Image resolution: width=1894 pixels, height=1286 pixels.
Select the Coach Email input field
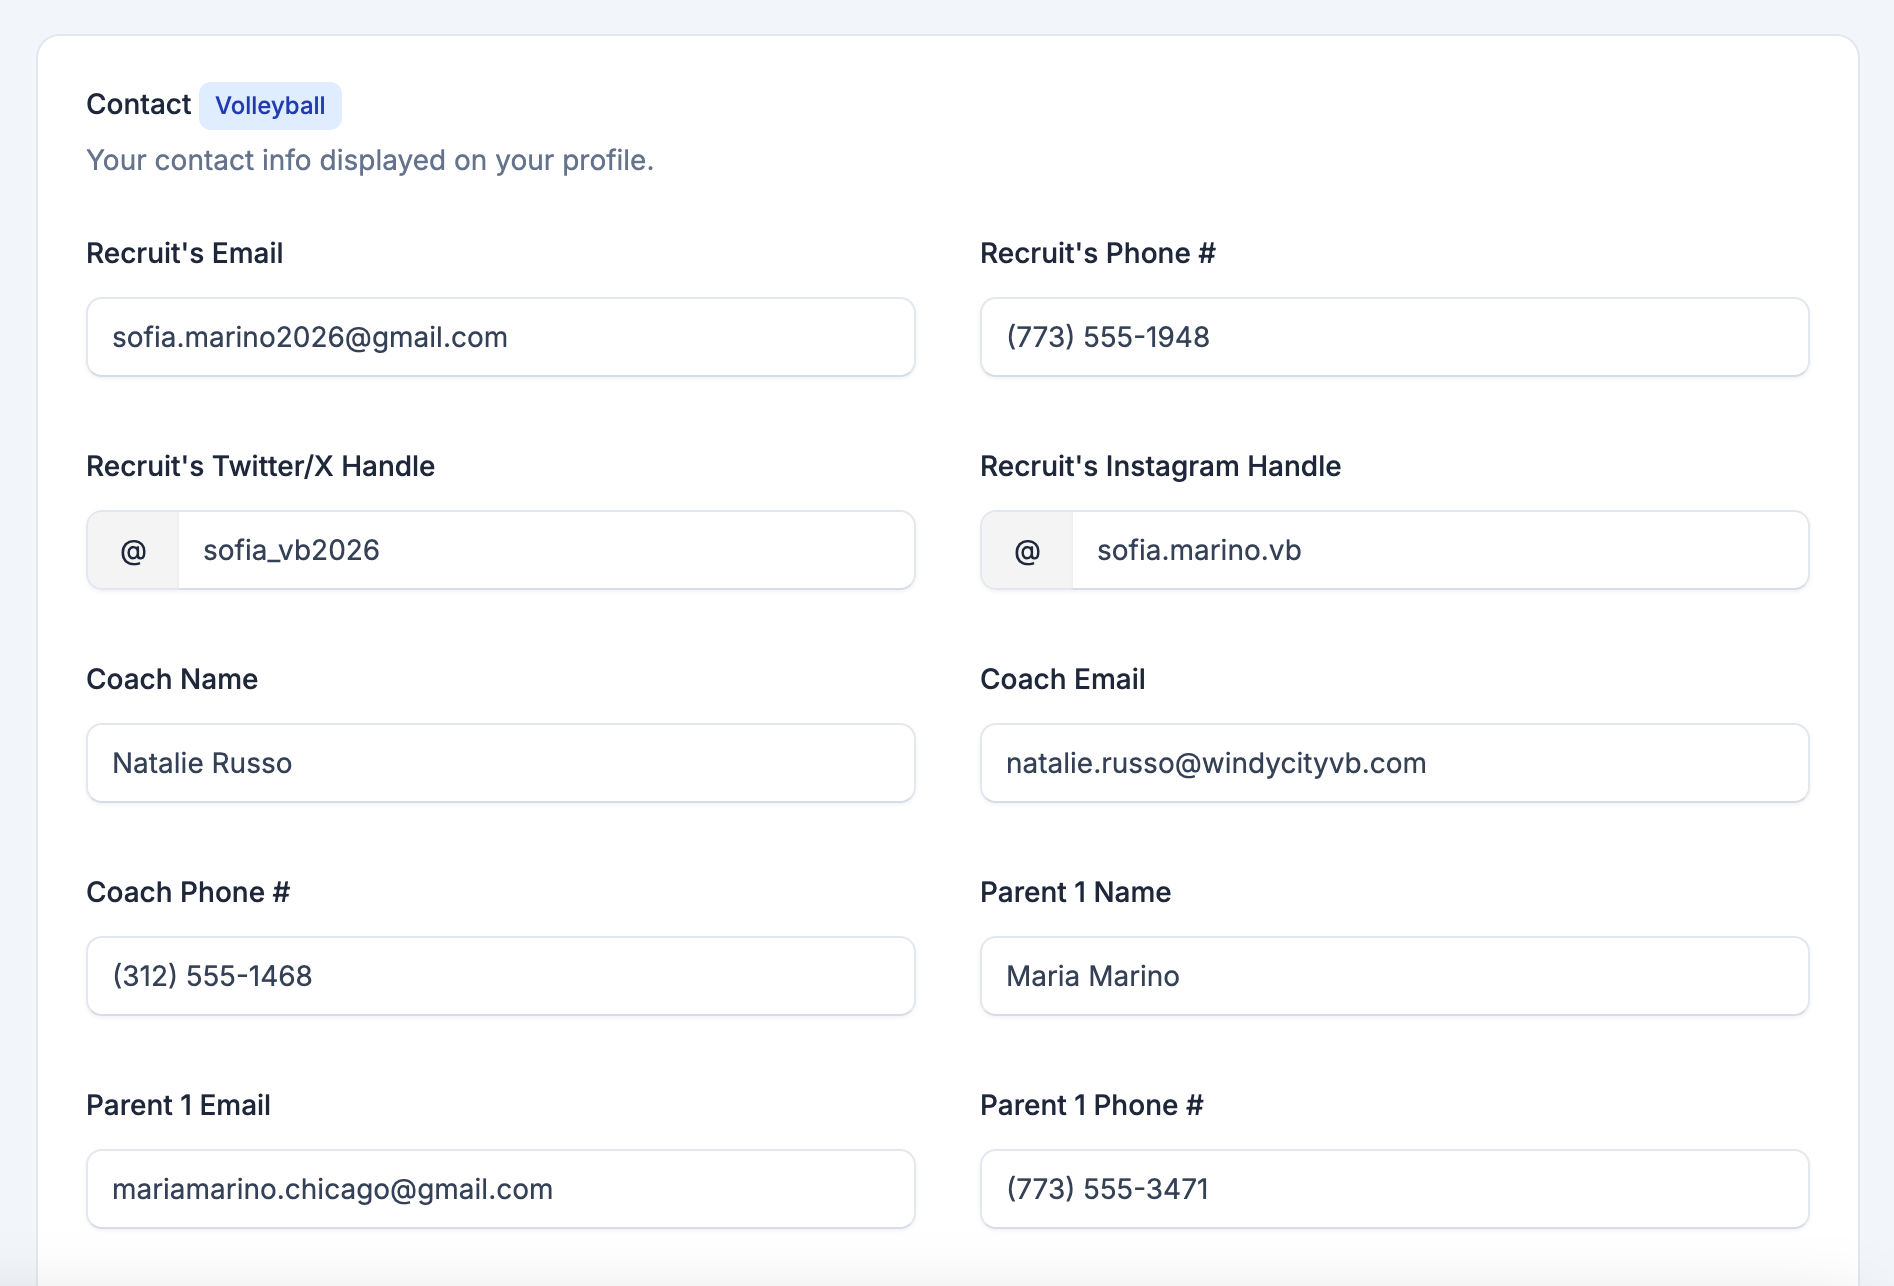click(1395, 763)
